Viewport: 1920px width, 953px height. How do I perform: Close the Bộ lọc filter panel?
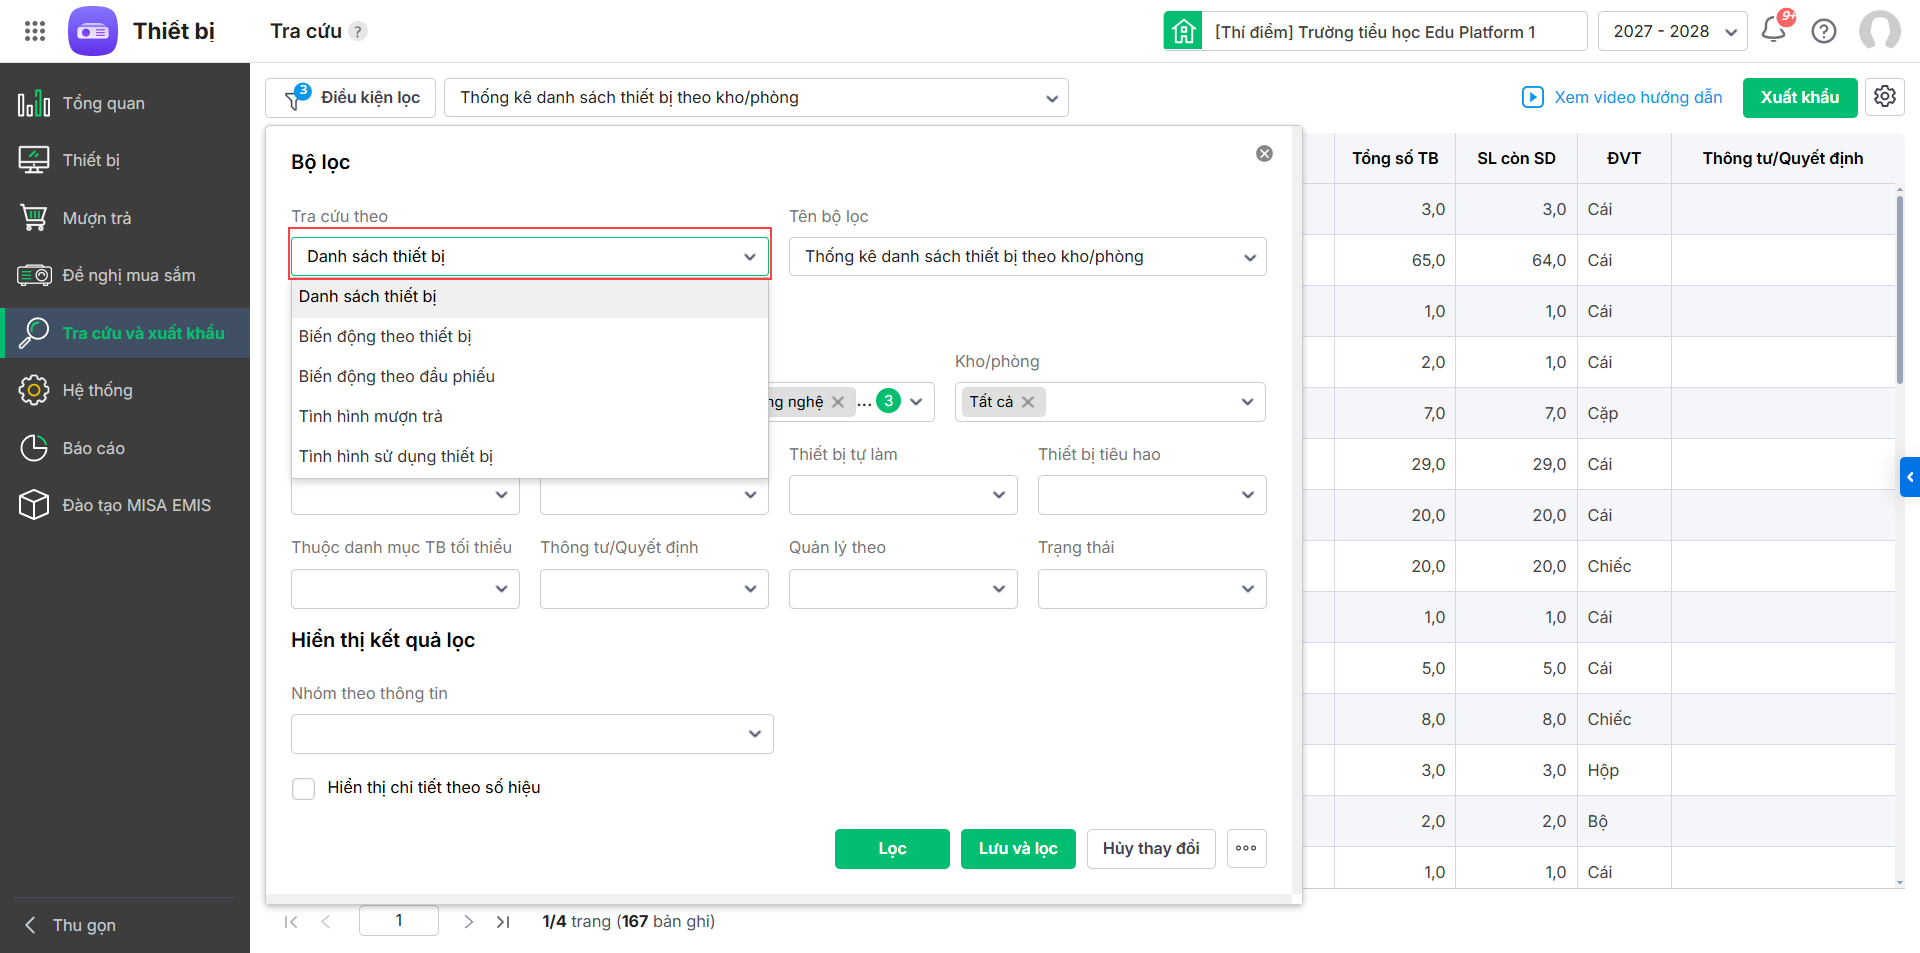(x=1265, y=153)
